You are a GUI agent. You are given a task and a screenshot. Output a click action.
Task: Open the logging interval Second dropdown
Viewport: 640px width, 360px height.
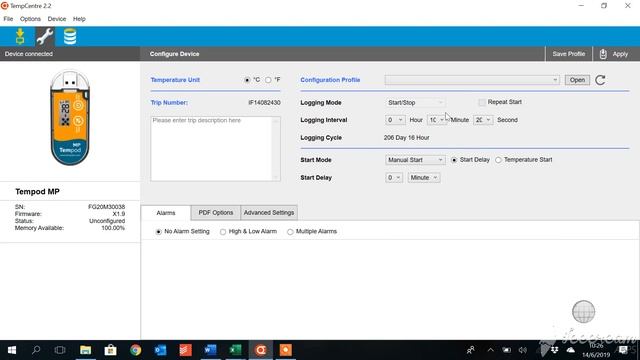pyautogui.click(x=483, y=120)
